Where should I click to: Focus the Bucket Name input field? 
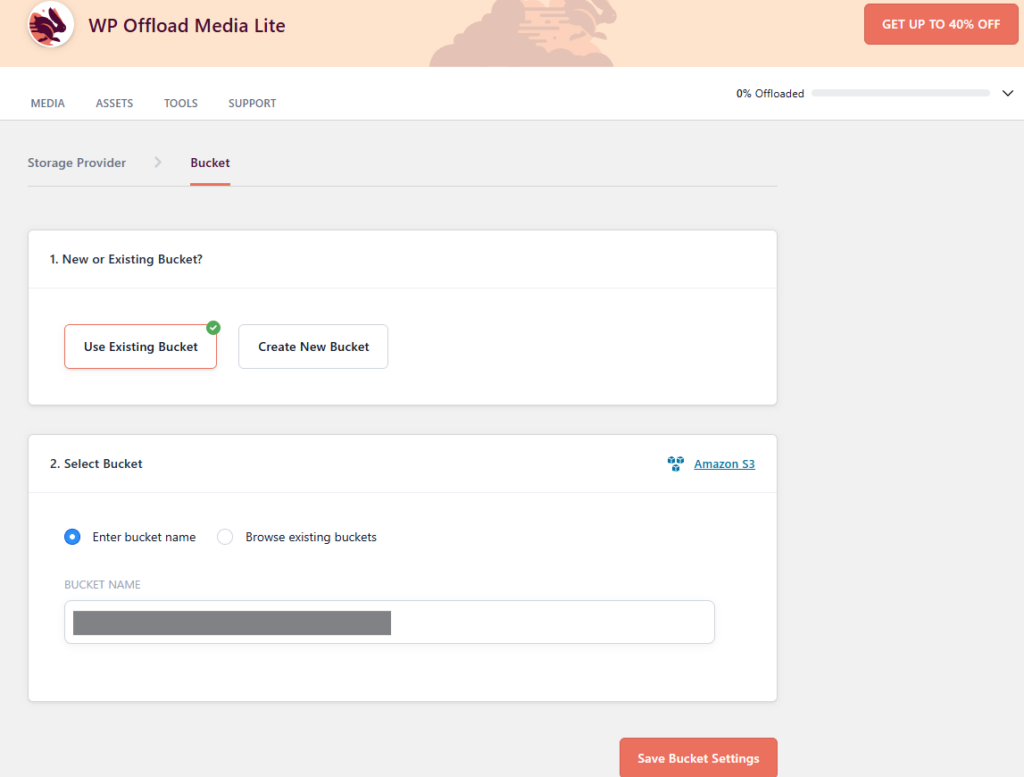(x=389, y=622)
